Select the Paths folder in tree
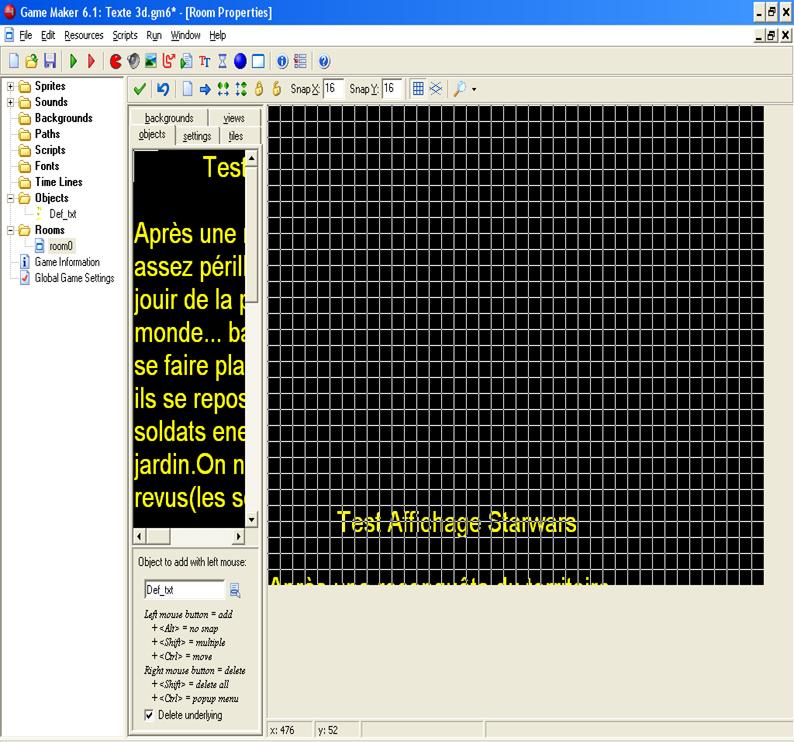This screenshot has height=742, width=794. pyautogui.click(x=47, y=134)
